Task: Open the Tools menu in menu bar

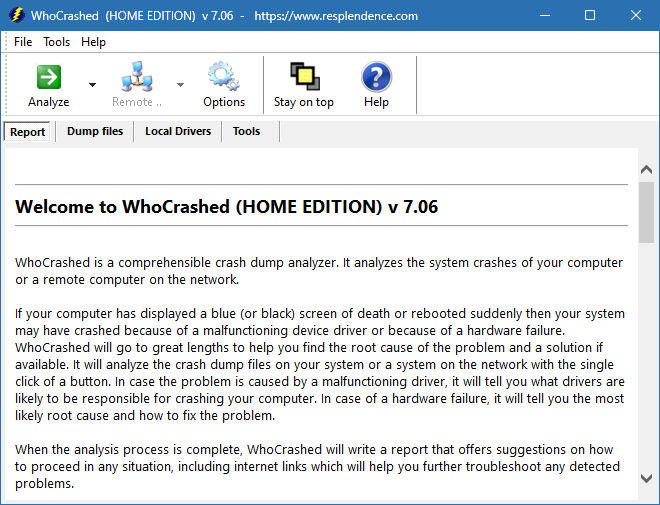Action: (56, 42)
